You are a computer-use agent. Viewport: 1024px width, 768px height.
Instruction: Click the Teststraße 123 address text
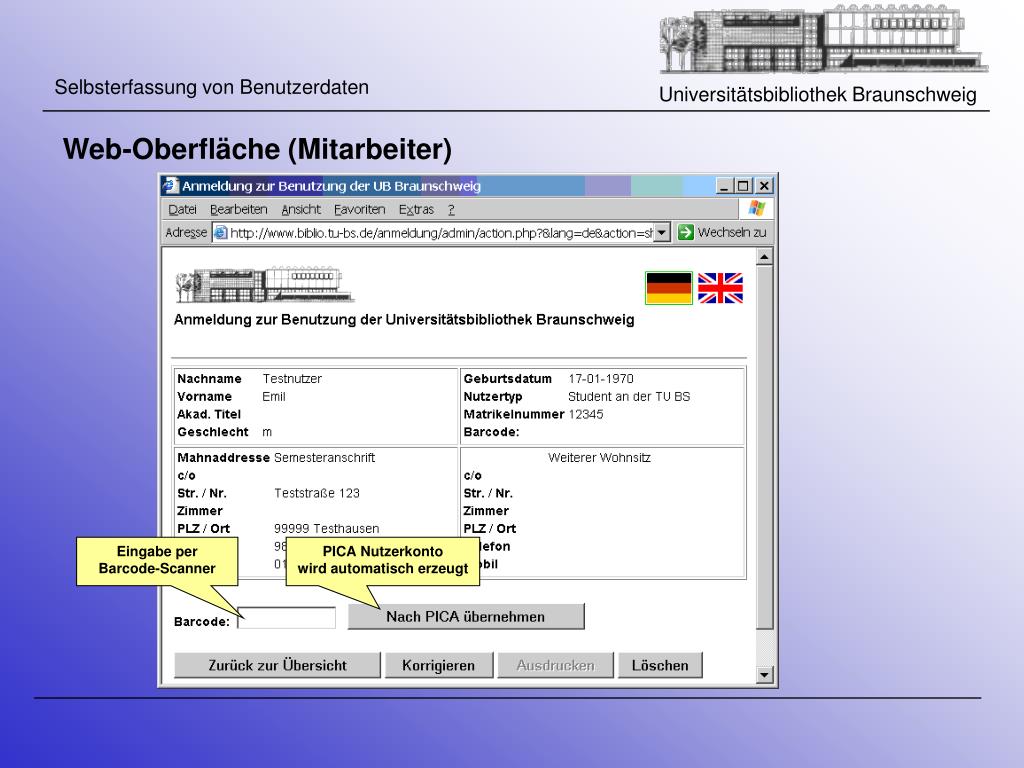pyautogui.click(x=317, y=493)
